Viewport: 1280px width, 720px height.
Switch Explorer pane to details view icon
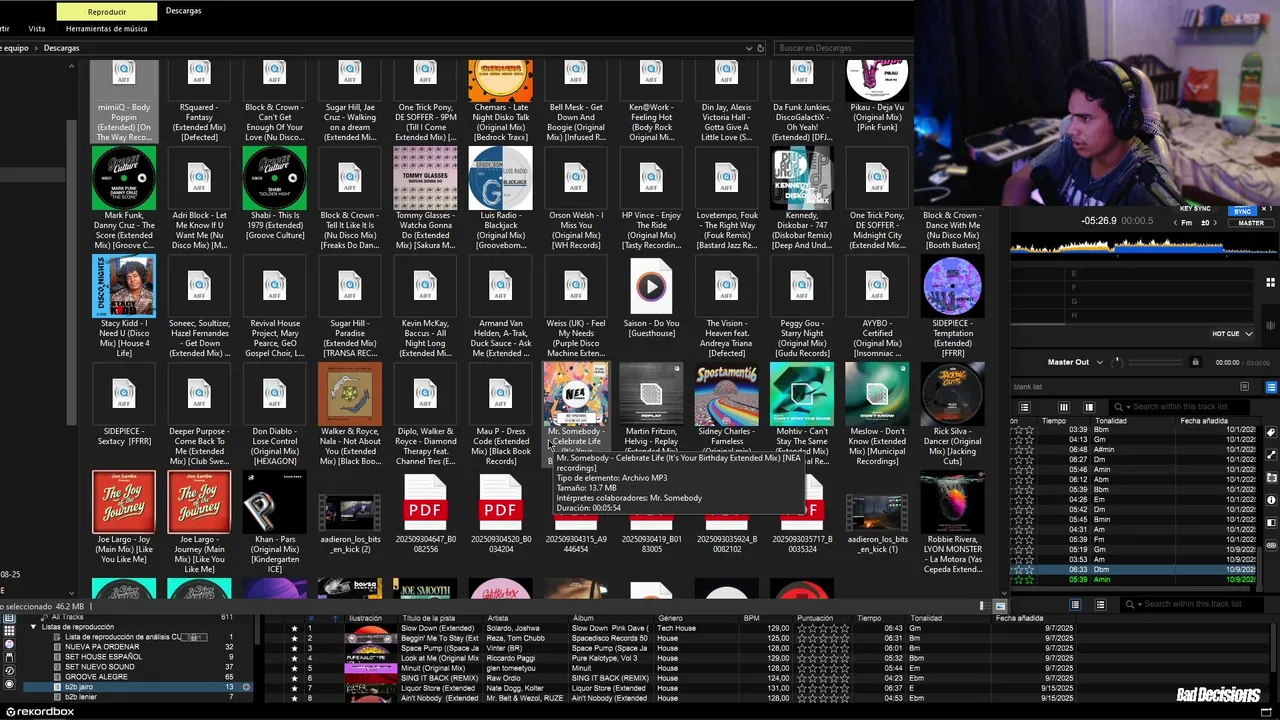click(x=985, y=606)
